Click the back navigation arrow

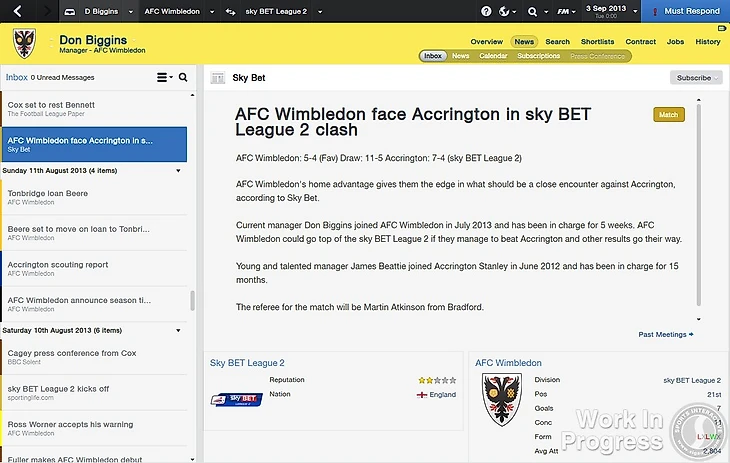(18, 11)
